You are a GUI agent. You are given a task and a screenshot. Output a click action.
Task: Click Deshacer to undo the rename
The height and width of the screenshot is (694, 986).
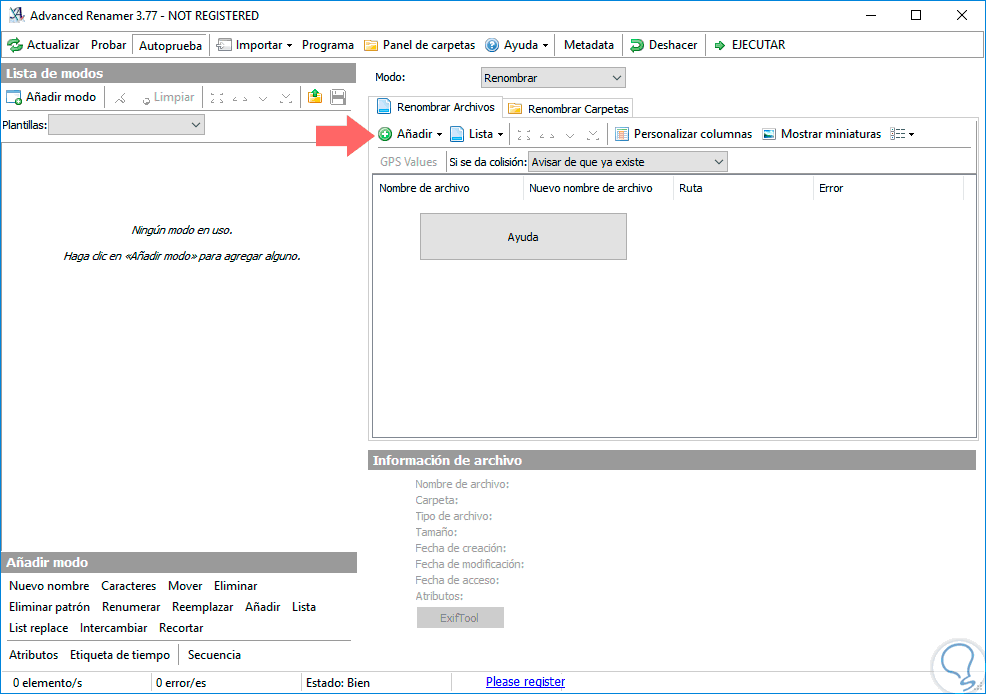663,45
